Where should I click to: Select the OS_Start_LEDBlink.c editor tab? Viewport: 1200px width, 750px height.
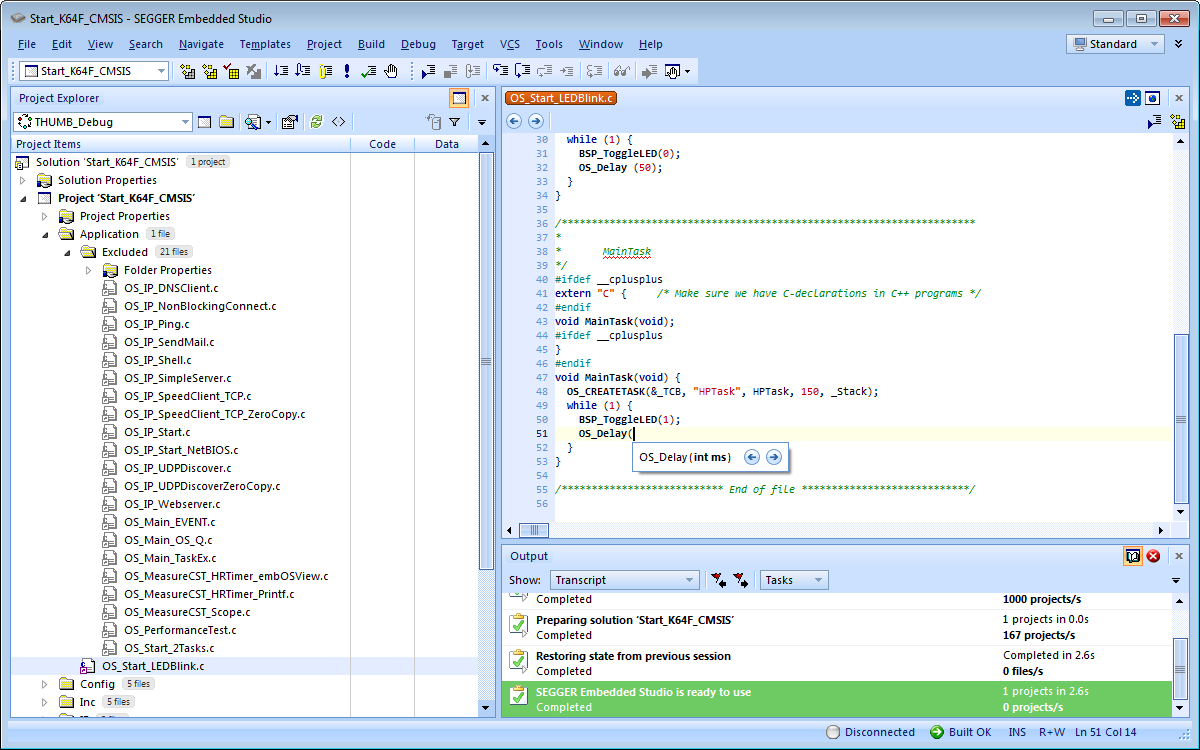[x=561, y=98]
